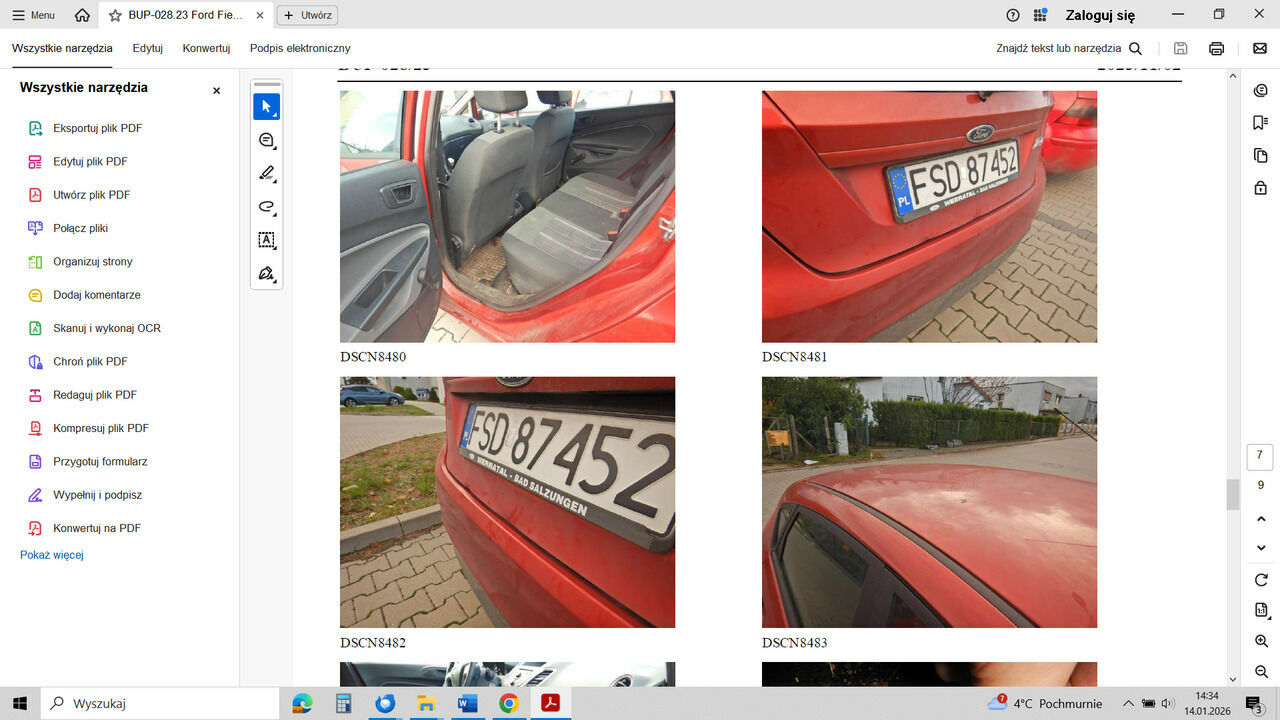The width and height of the screenshot is (1280, 720).
Task: Select the comment bubble tool in floating toolbar
Action: click(x=266, y=140)
